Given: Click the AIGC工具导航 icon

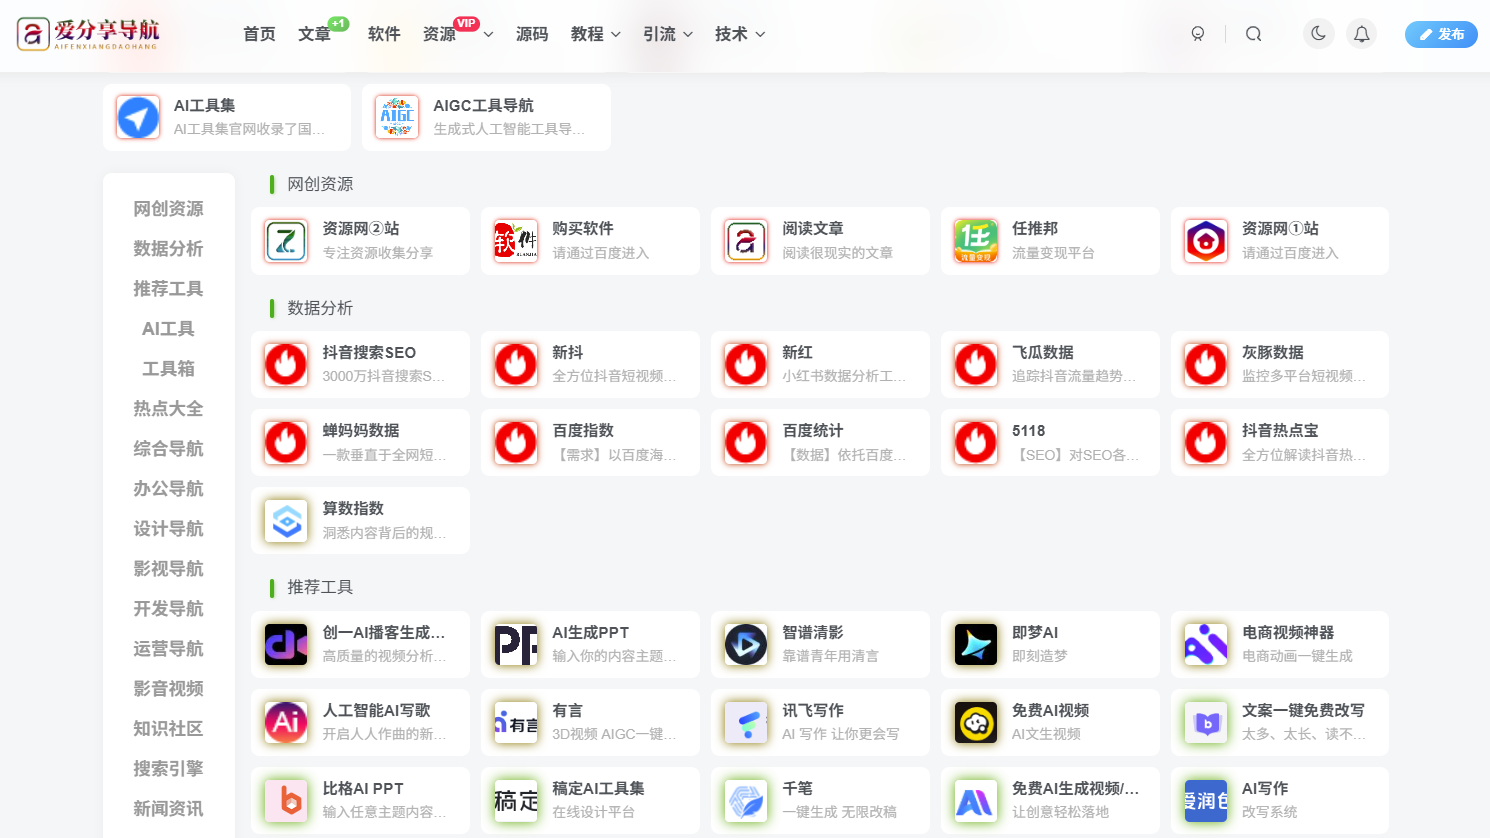Looking at the screenshot, I should tap(397, 117).
